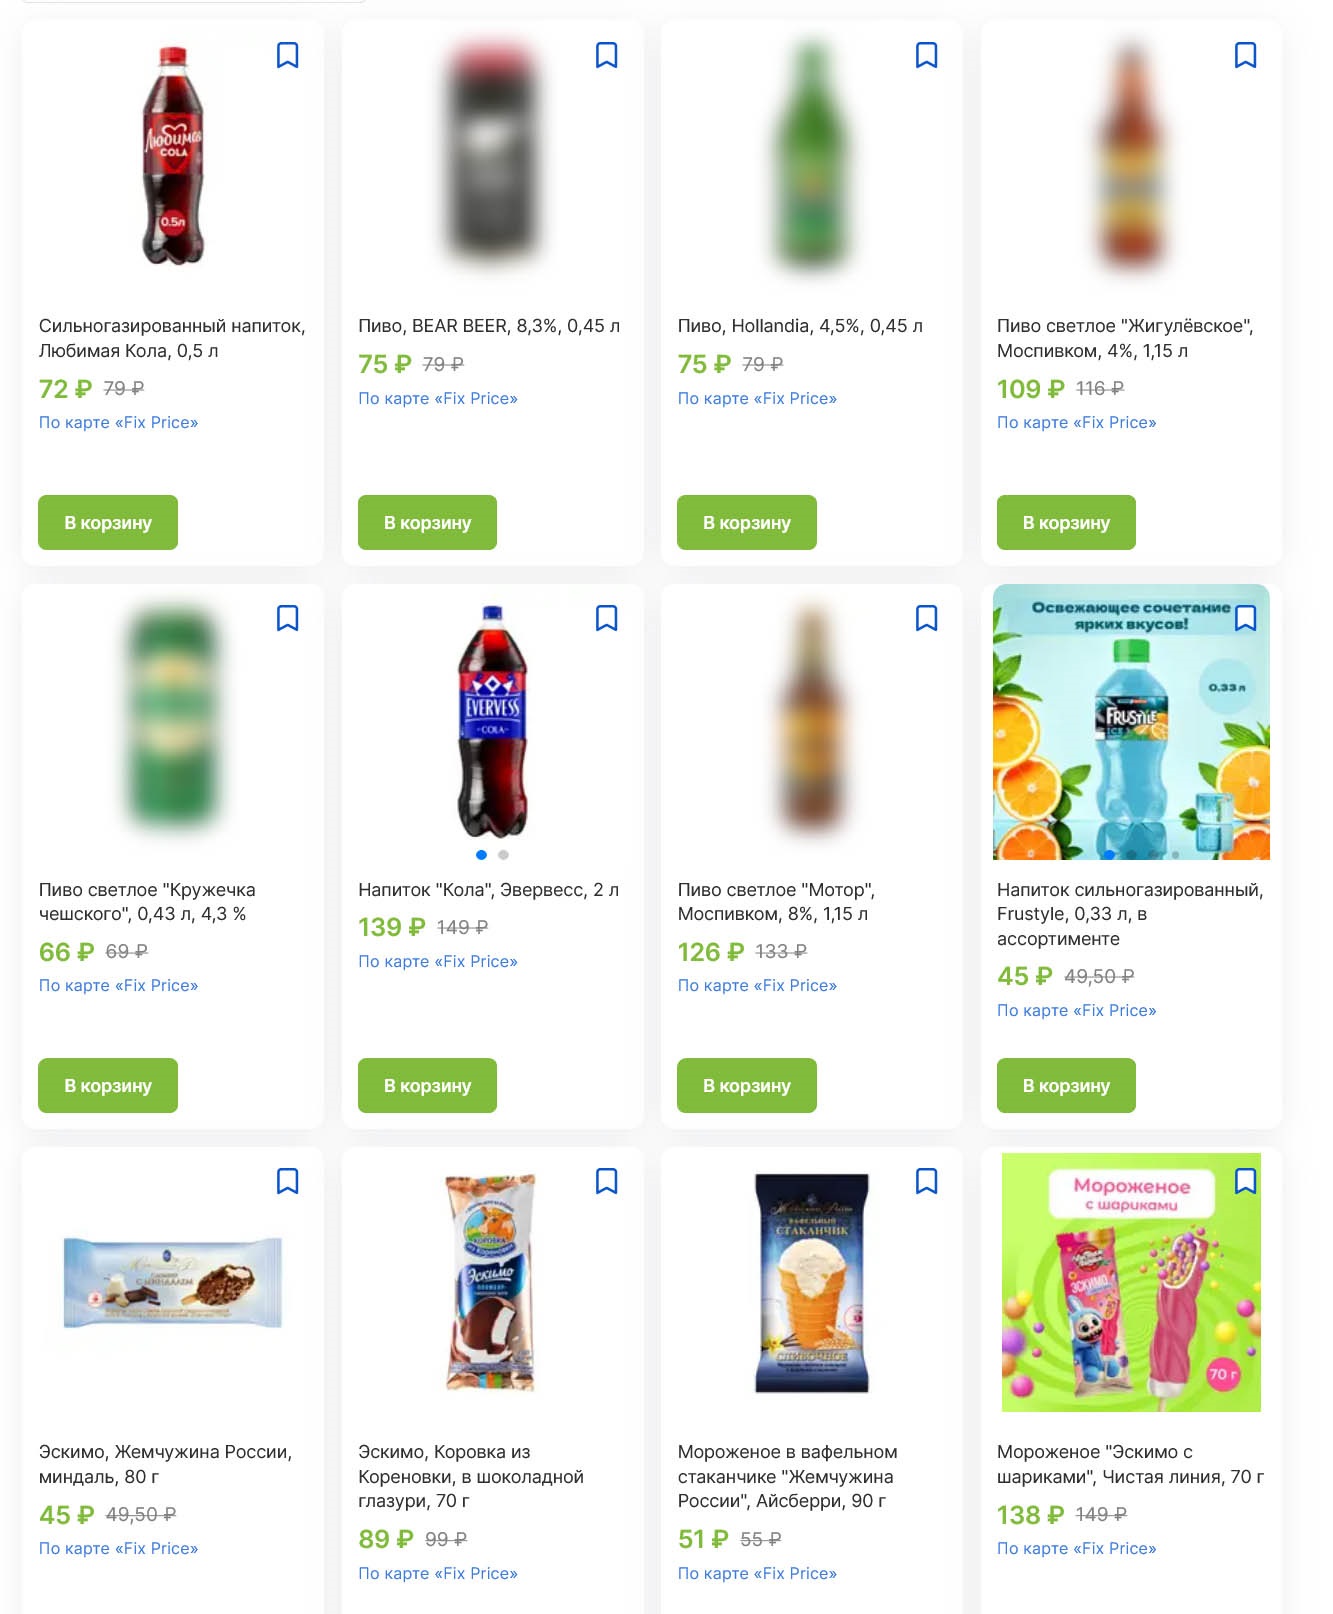Save Коровка из Кореновки eskimo
The width and height of the screenshot is (1333, 1614).
606,1181
